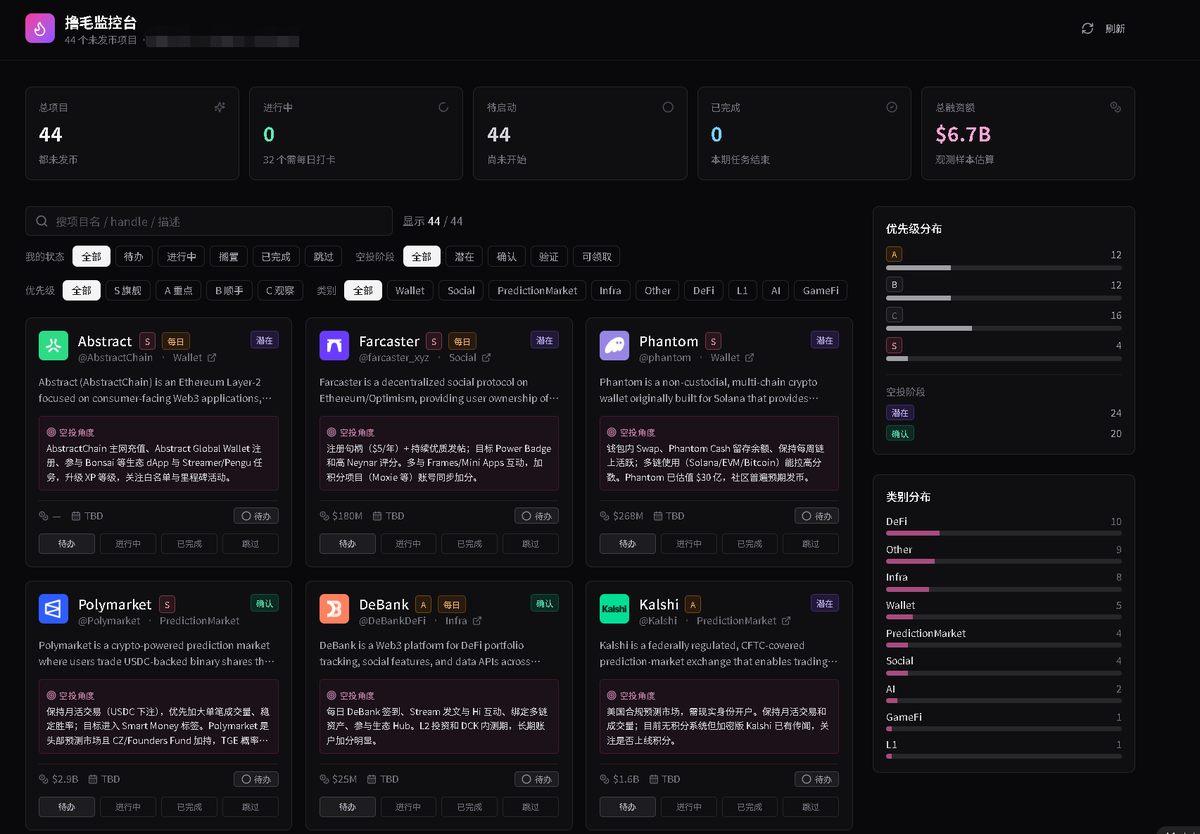Click priority A distribution bar

[1003, 268]
